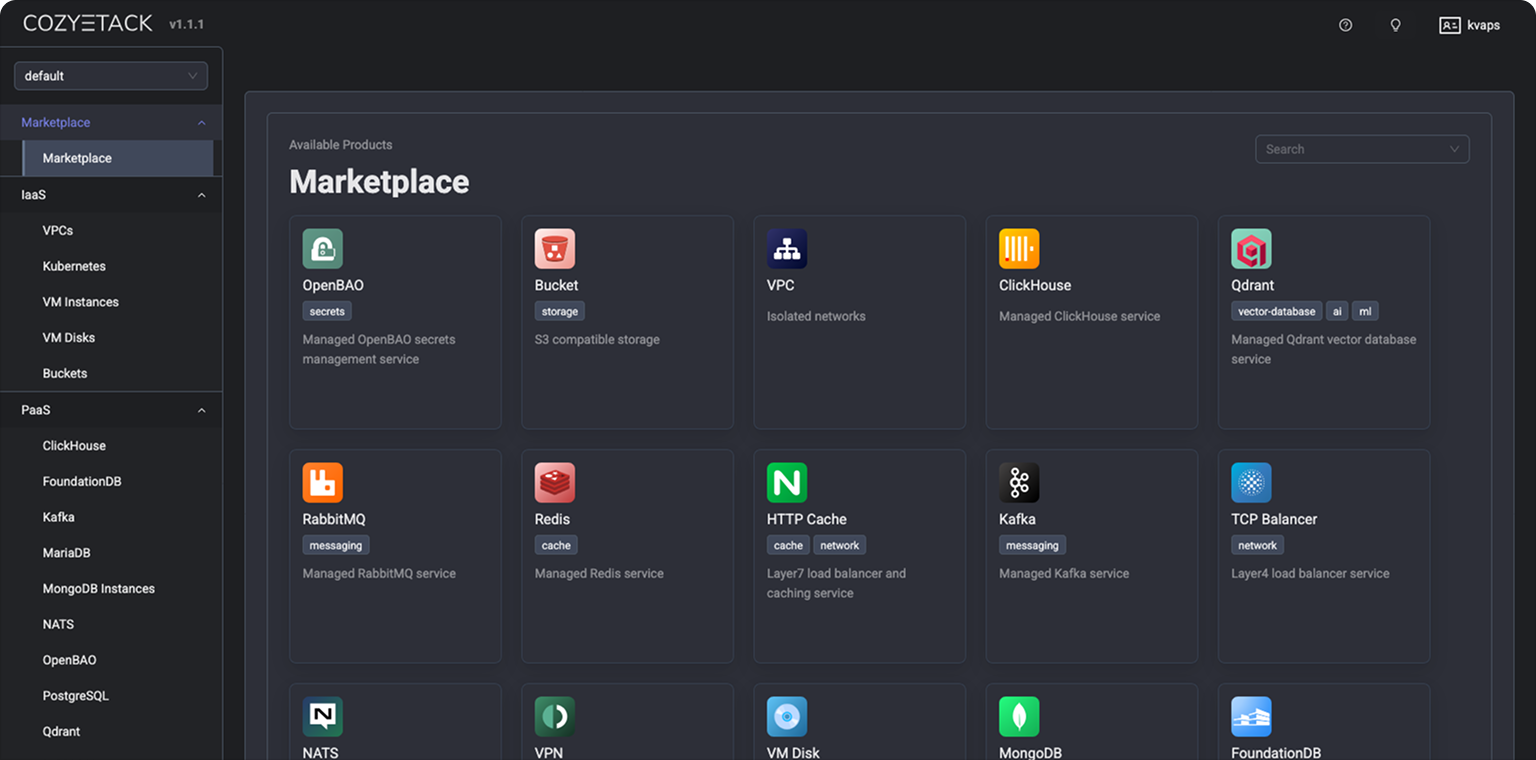Click cache tag on HTTP Cache card
The width and height of the screenshot is (1536, 760).
(x=788, y=545)
